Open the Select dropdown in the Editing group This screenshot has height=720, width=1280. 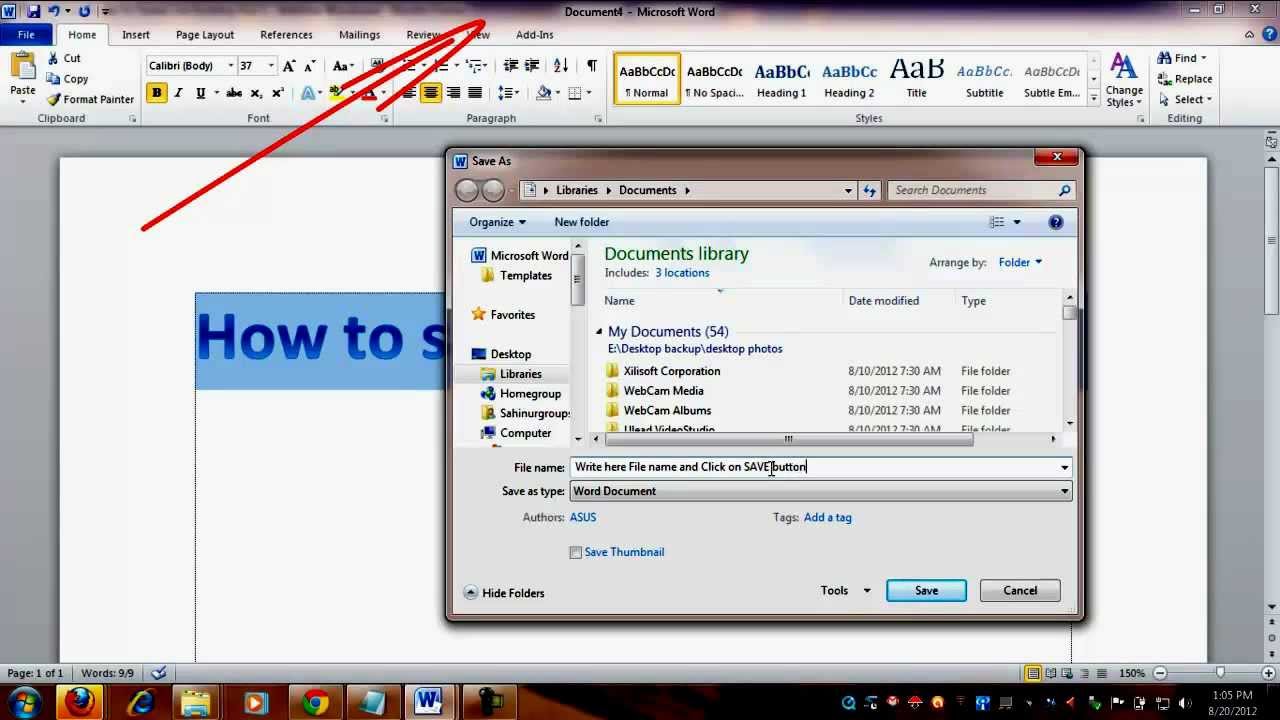1185,99
